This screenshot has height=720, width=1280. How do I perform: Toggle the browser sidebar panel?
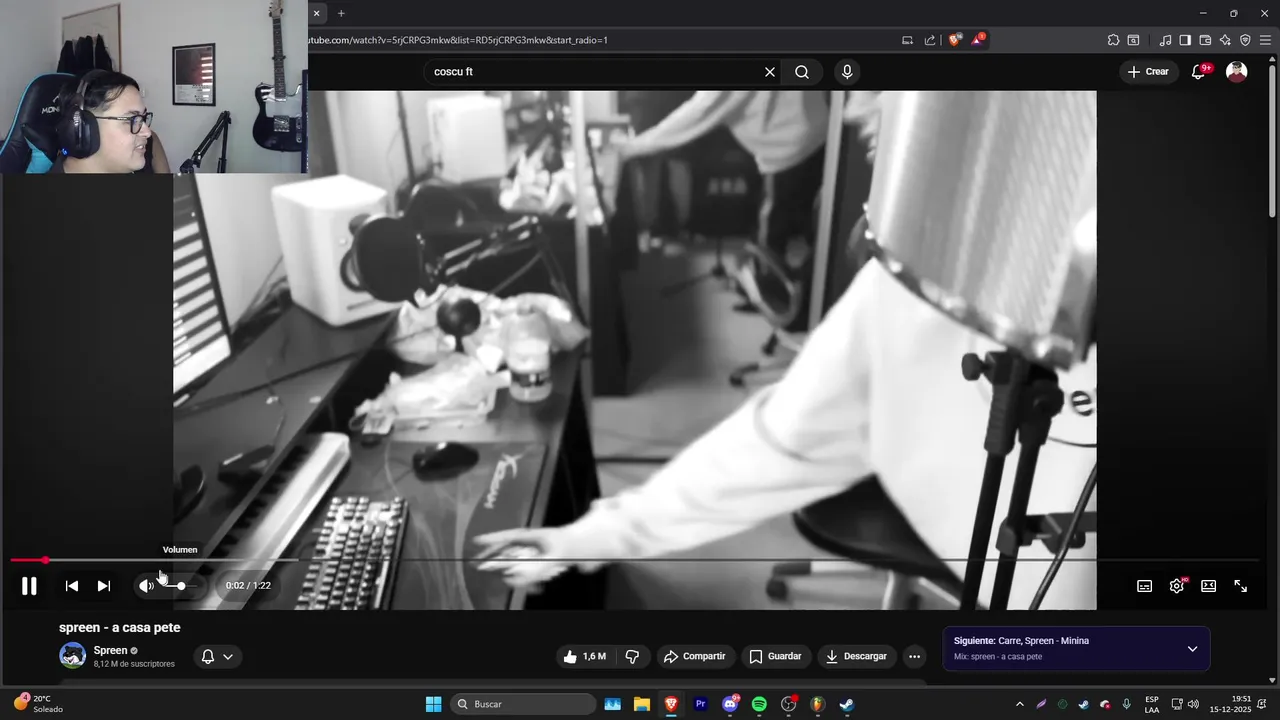tap(1185, 40)
